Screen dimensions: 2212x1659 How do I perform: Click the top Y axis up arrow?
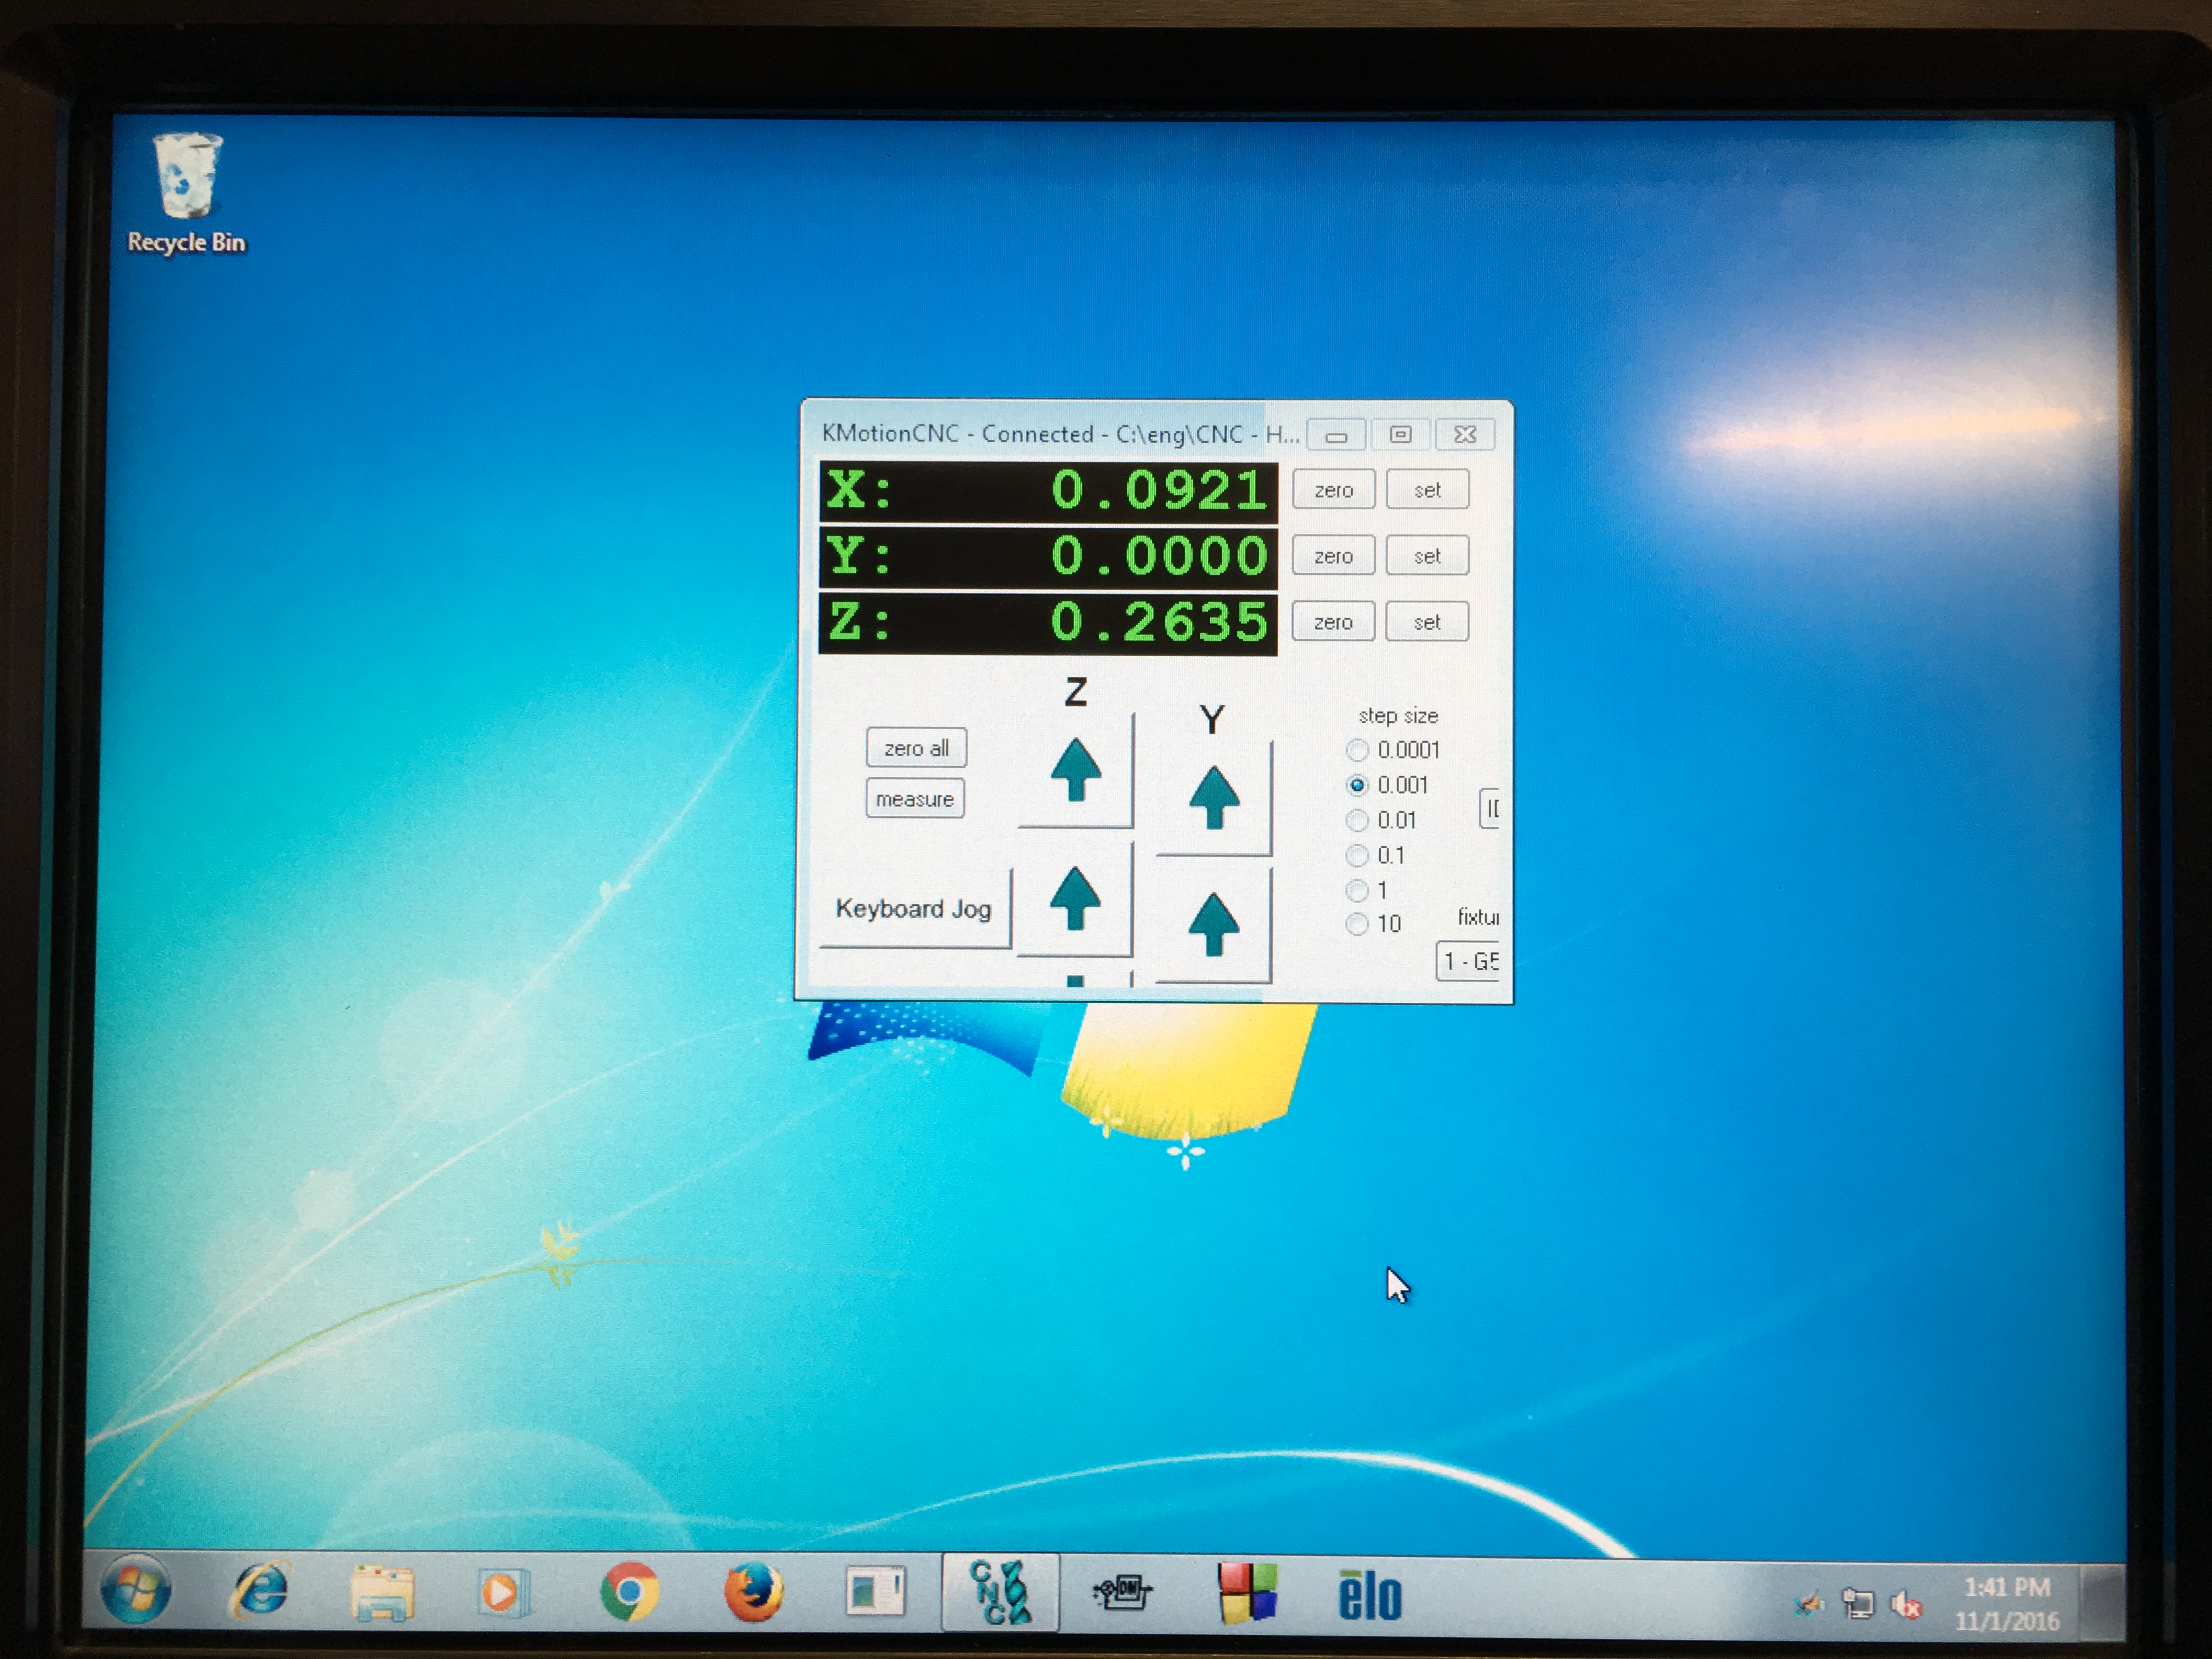(x=1214, y=798)
